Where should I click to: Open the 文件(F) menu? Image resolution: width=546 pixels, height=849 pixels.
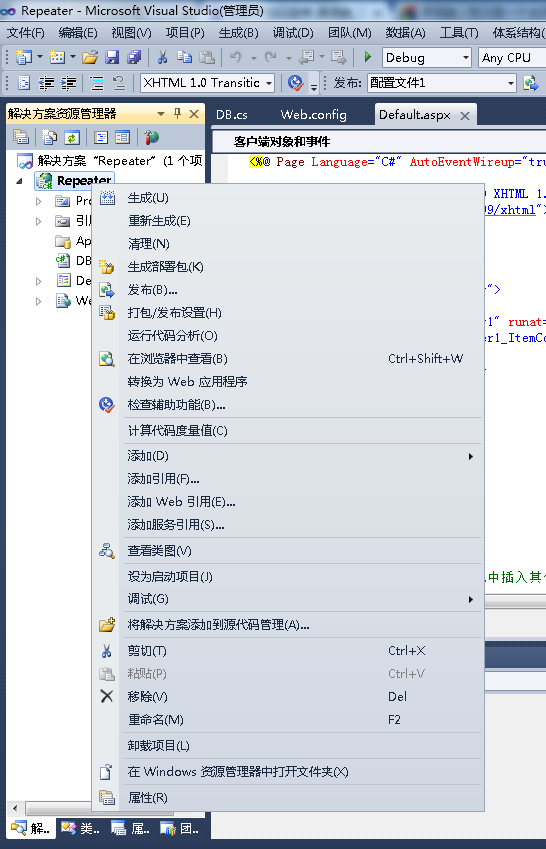tap(25, 33)
